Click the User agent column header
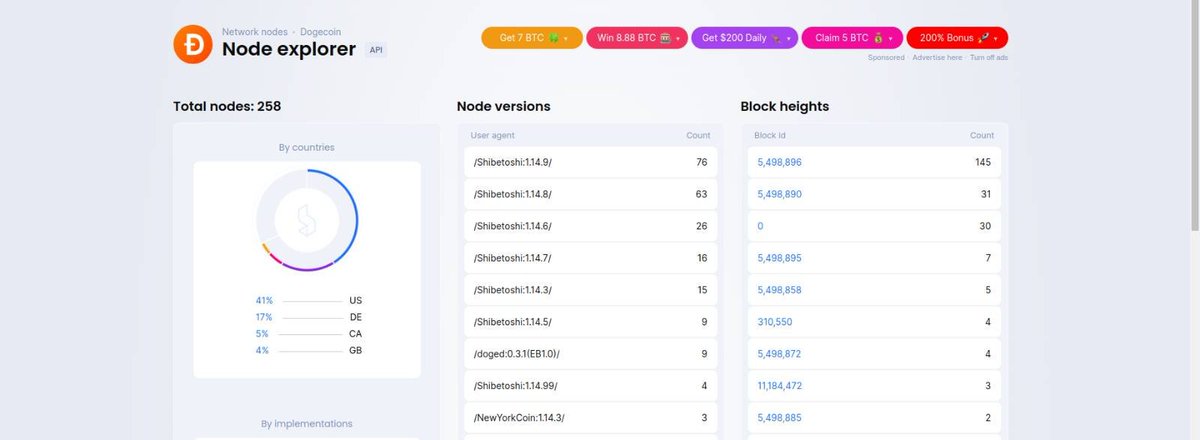The height and width of the screenshot is (440, 1200). [493, 135]
